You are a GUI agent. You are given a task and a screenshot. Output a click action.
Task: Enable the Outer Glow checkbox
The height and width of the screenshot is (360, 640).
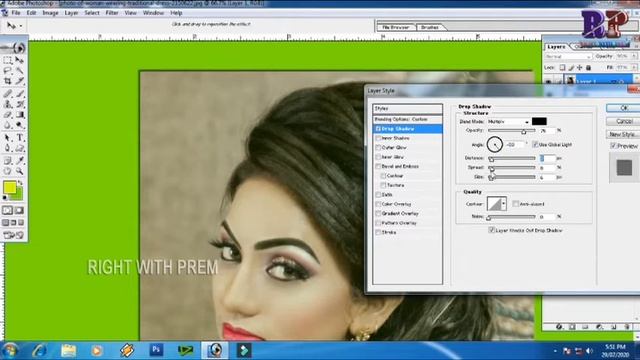pyautogui.click(x=378, y=147)
